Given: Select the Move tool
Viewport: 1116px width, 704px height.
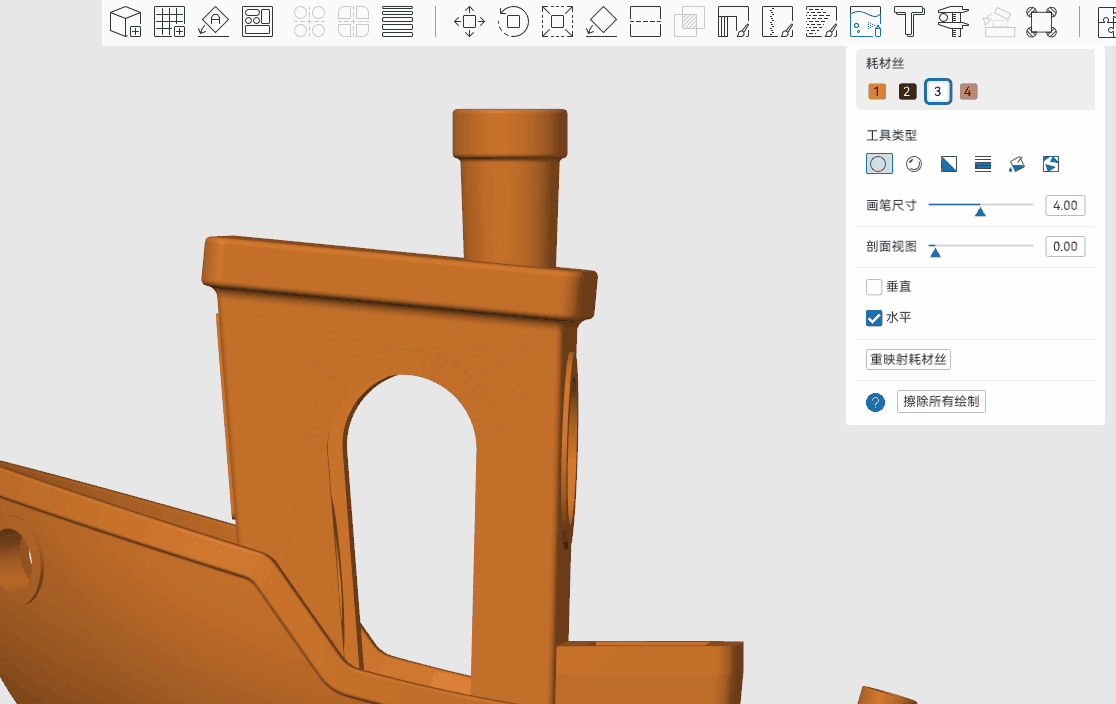Looking at the screenshot, I should [x=470, y=21].
